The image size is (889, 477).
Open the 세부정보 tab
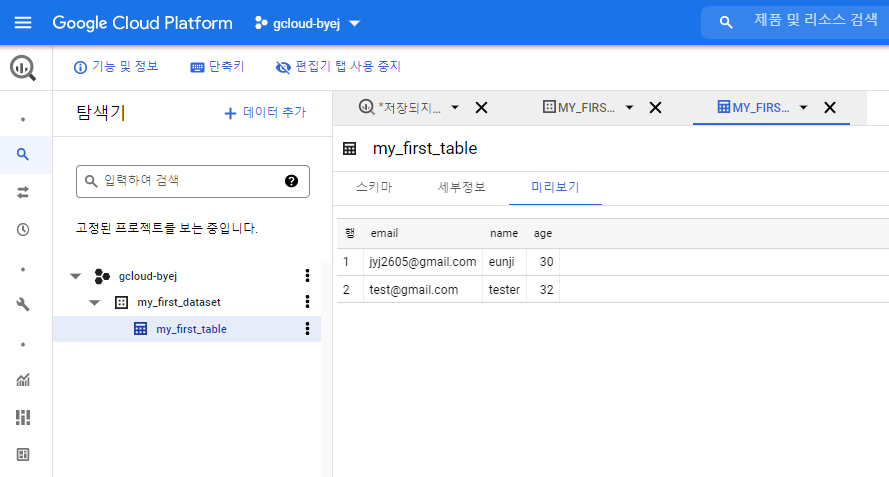[462, 187]
